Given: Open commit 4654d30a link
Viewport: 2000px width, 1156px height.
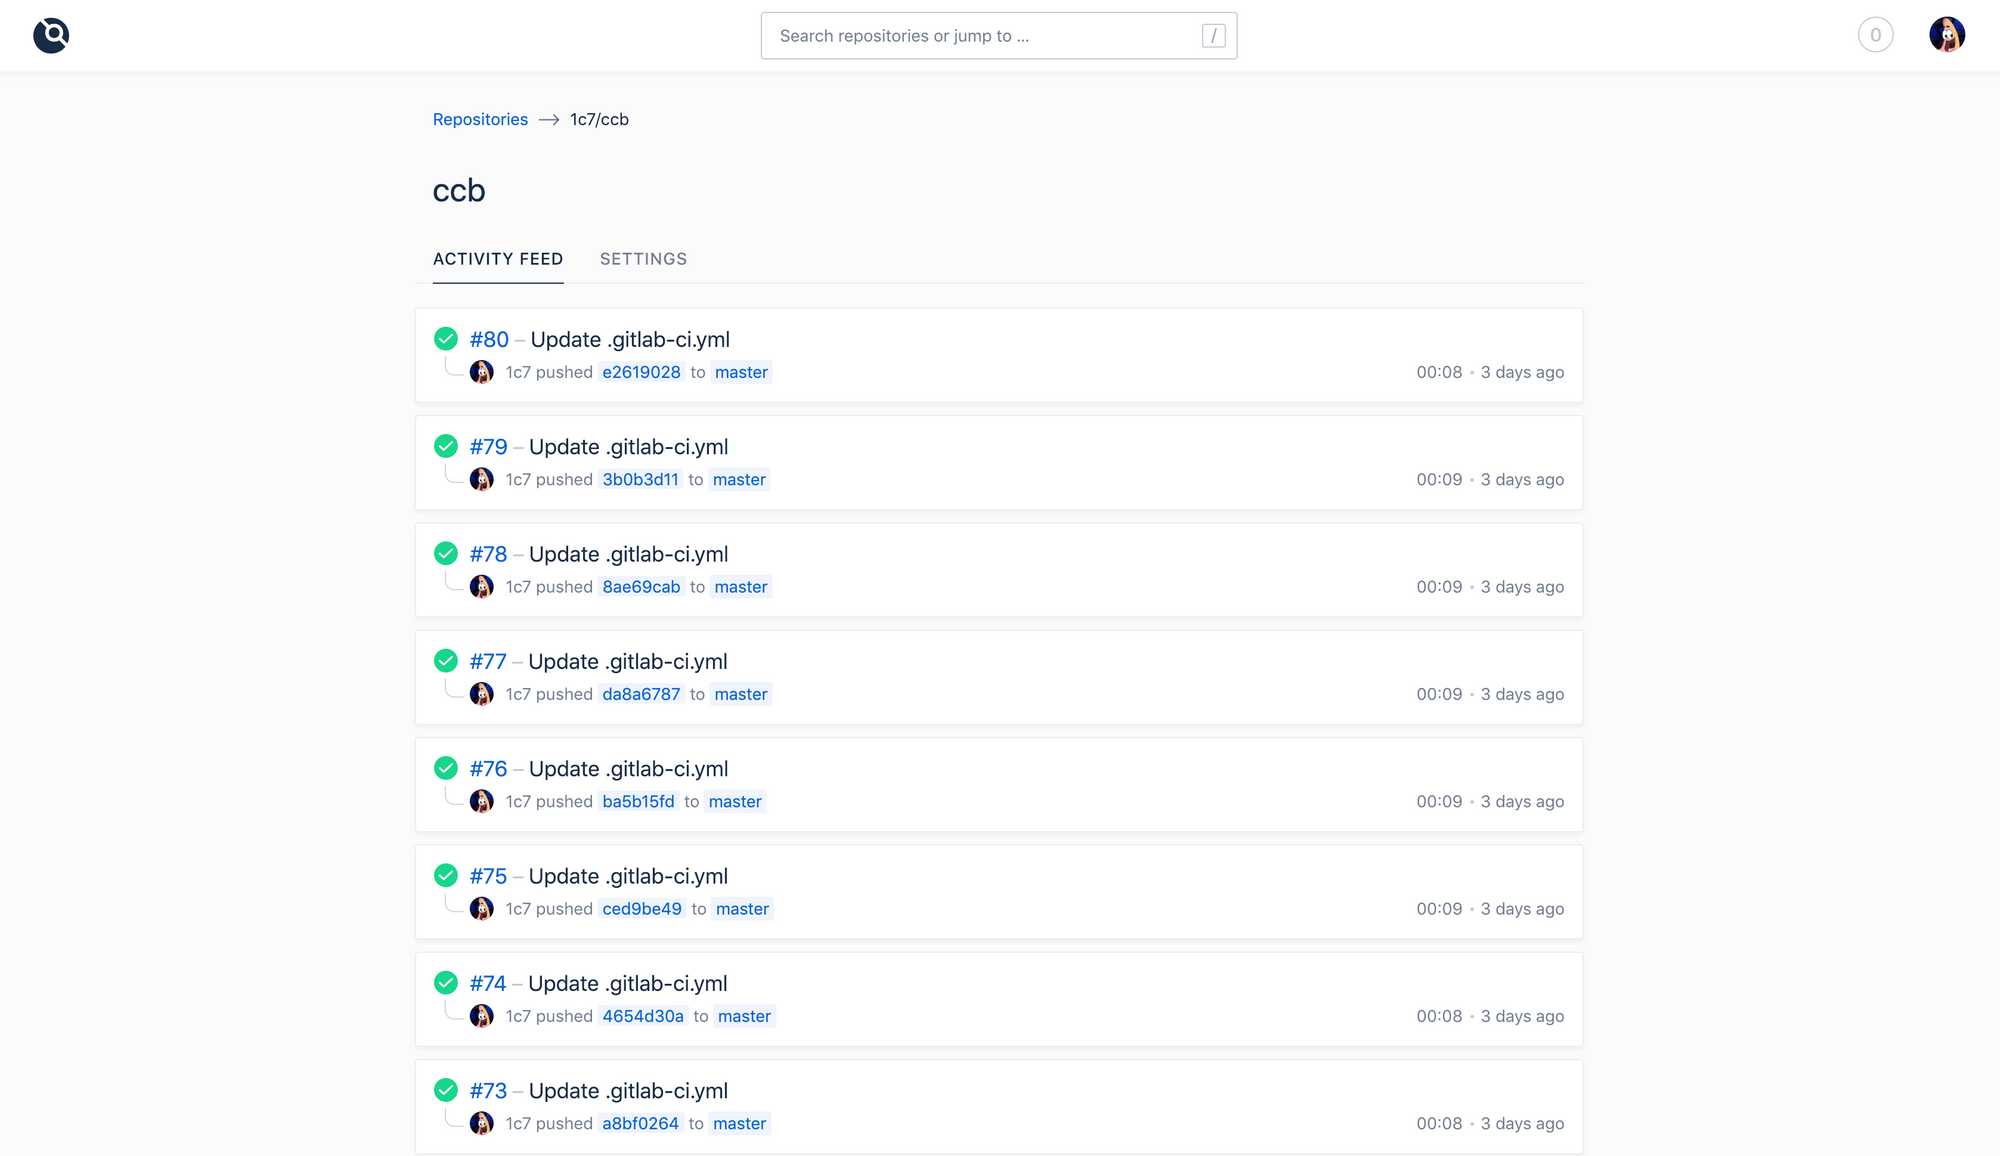Looking at the screenshot, I should 643,1016.
